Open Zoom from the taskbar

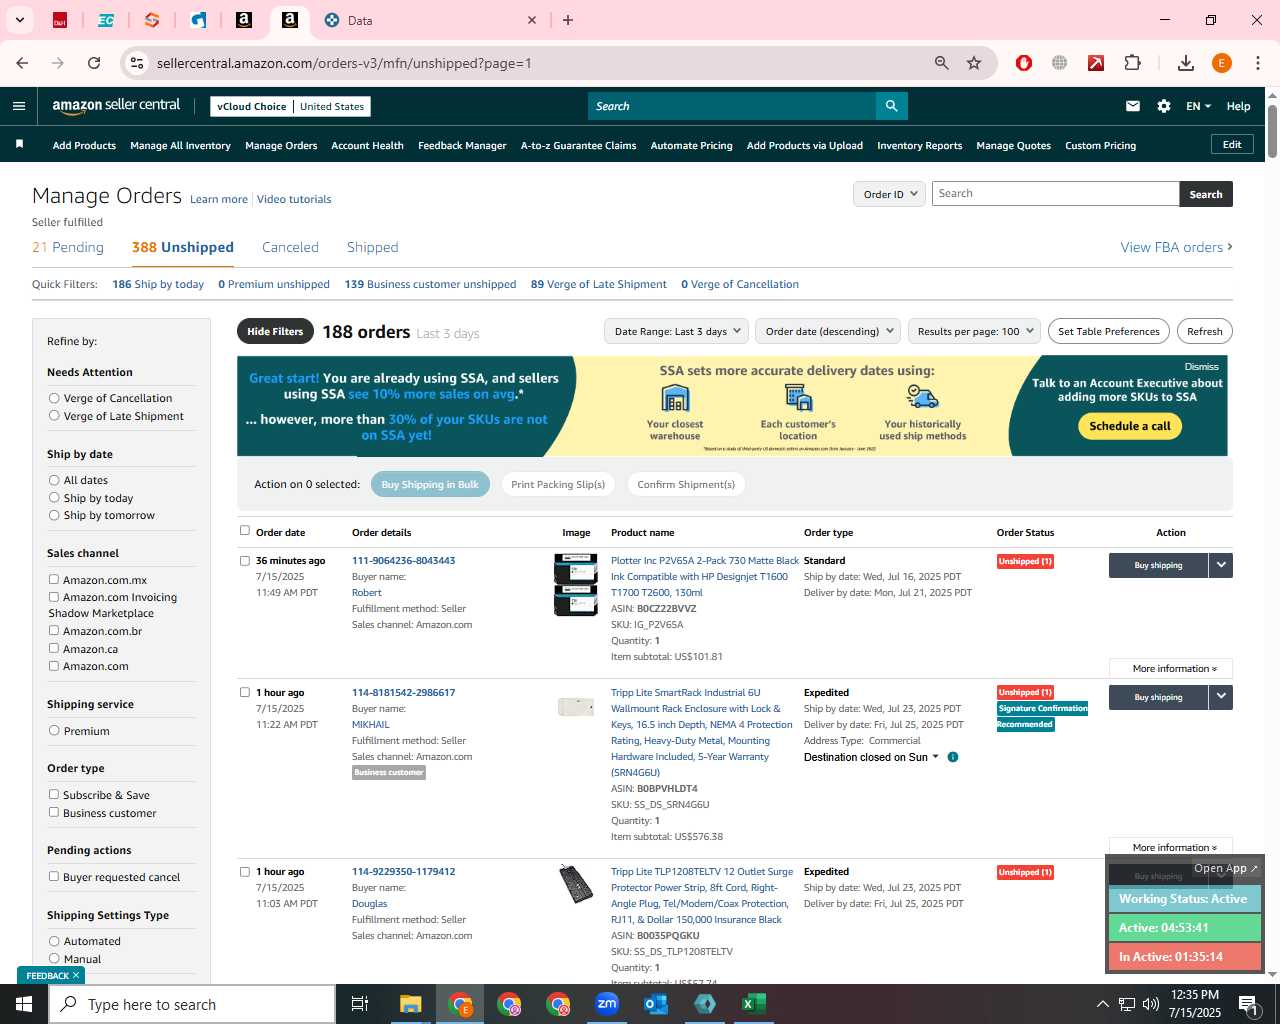(x=607, y=1004)
